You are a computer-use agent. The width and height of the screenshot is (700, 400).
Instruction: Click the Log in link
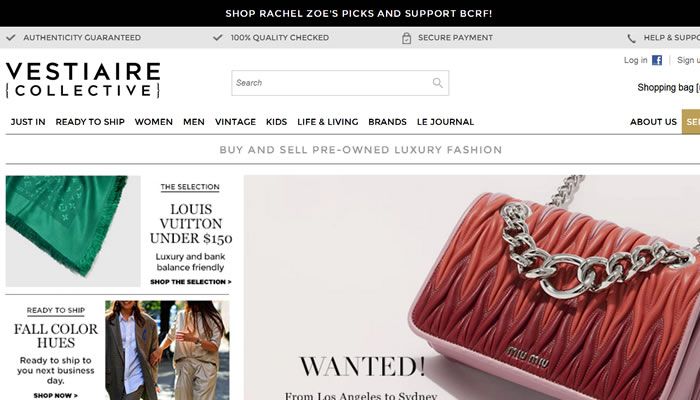pyautogui.click(x=635, y=60)
